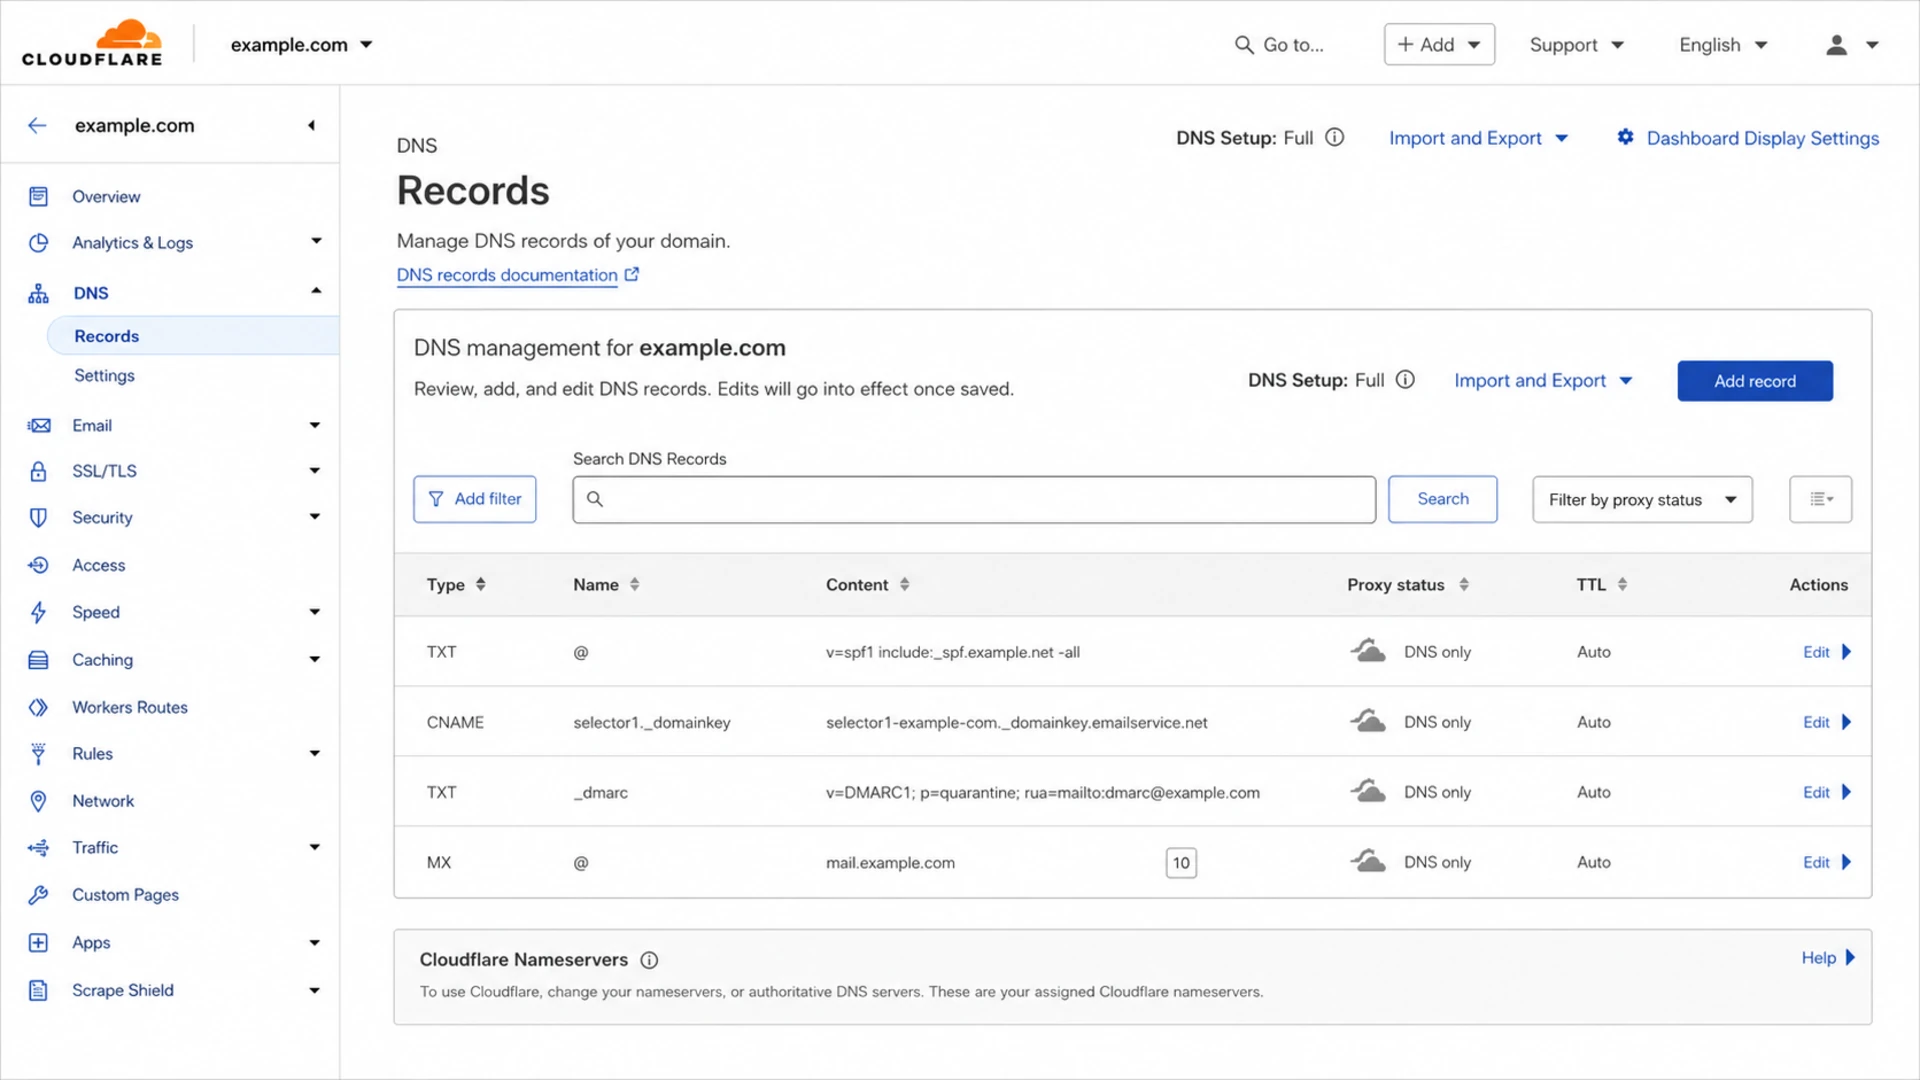Click the Workers Routes icon

click(38, 707)
